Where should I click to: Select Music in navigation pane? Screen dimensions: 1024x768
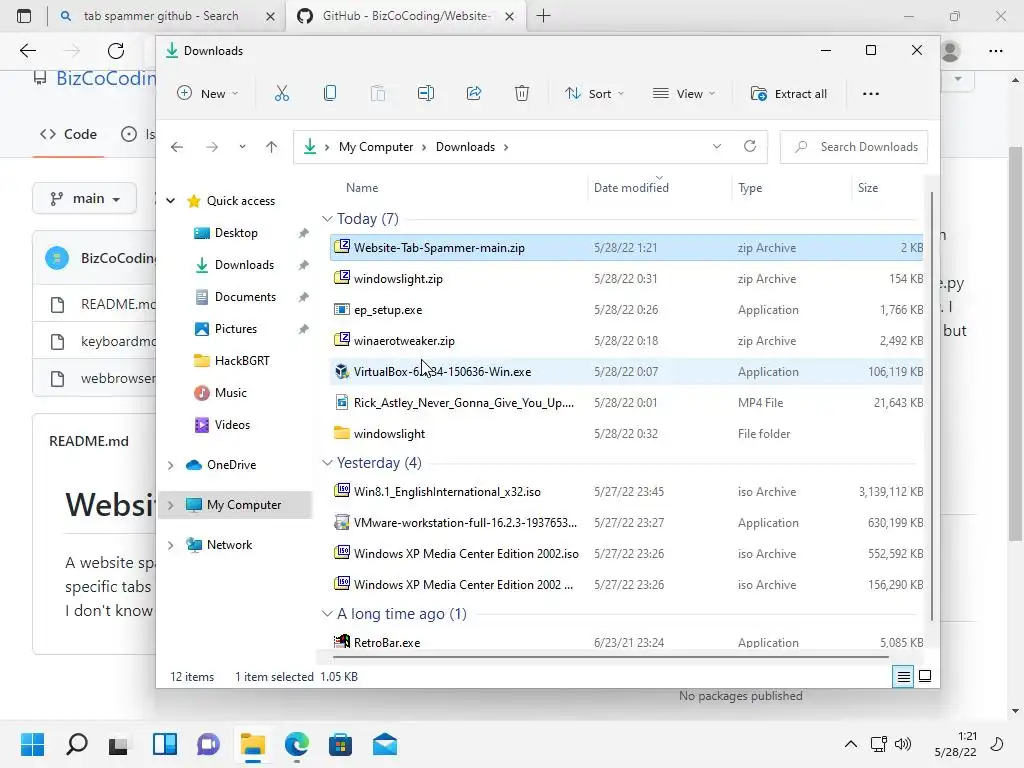(x=231, y=393)
